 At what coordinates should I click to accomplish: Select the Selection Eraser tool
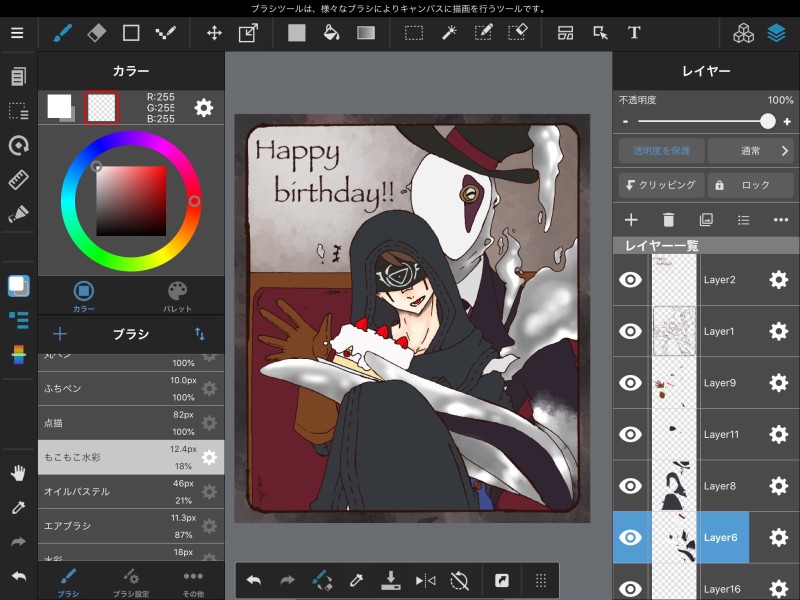pos(517,33)
